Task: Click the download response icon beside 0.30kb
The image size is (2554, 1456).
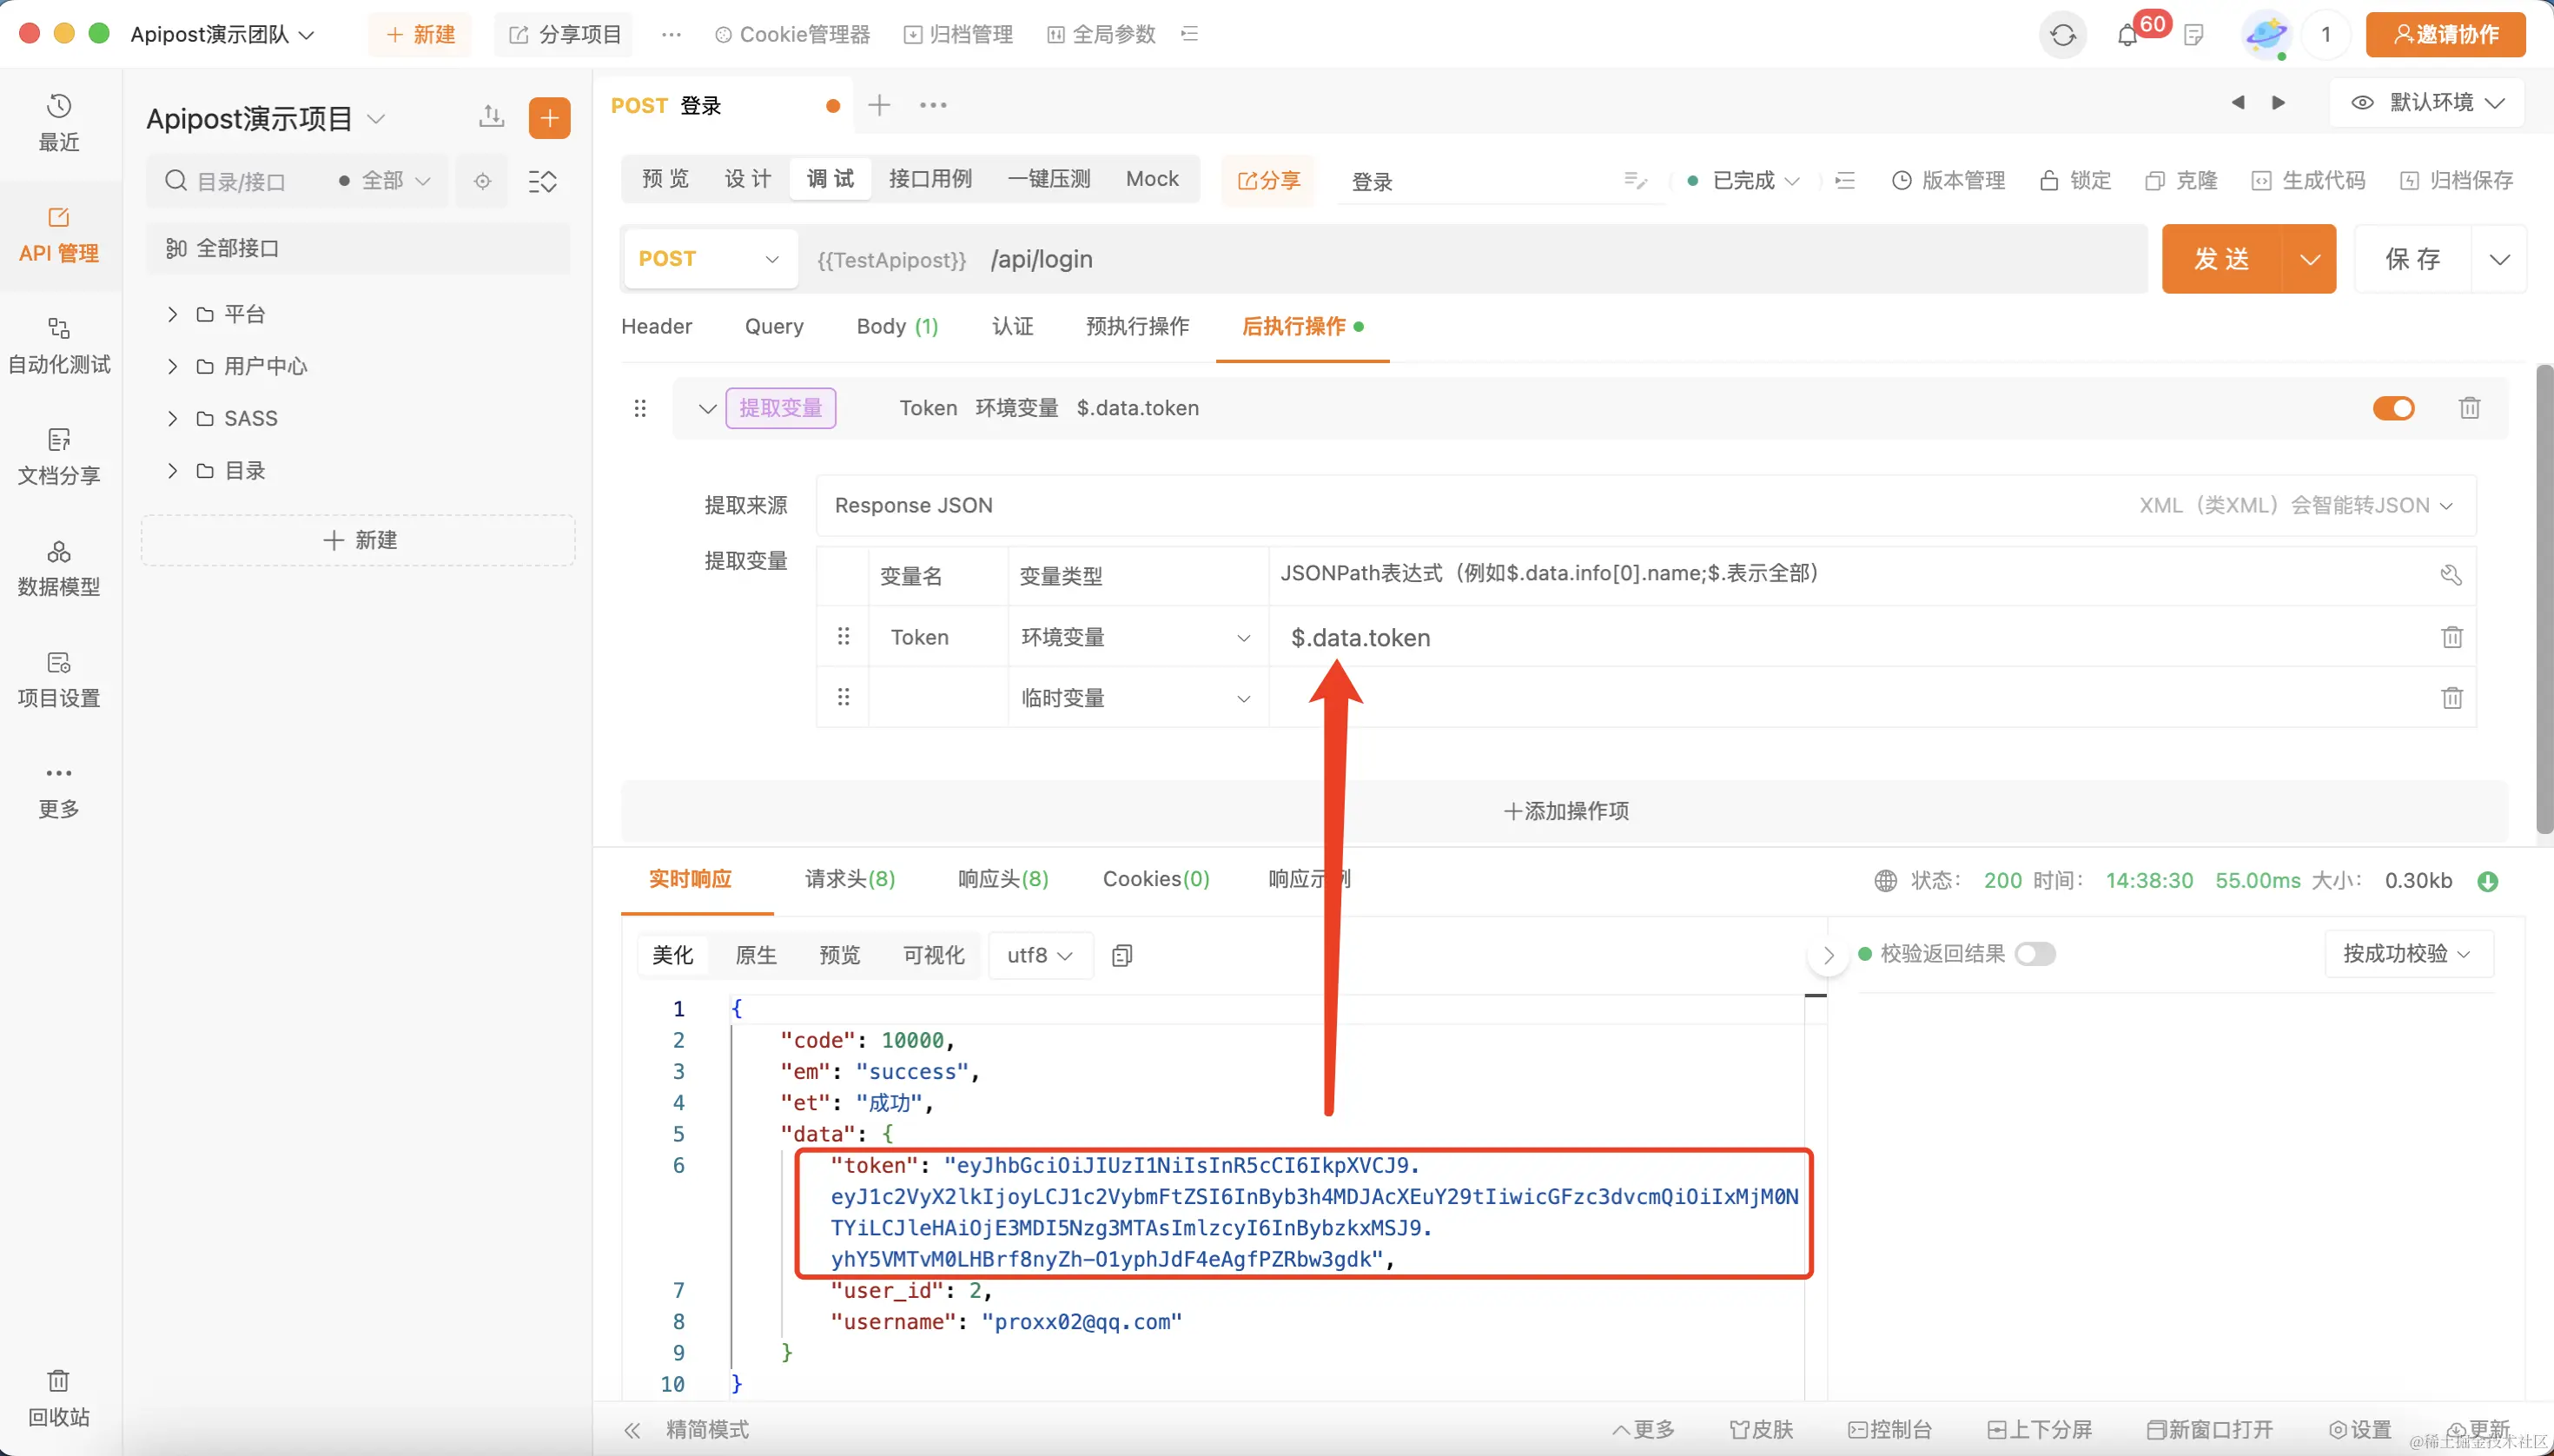Action: click(2488, 881)
